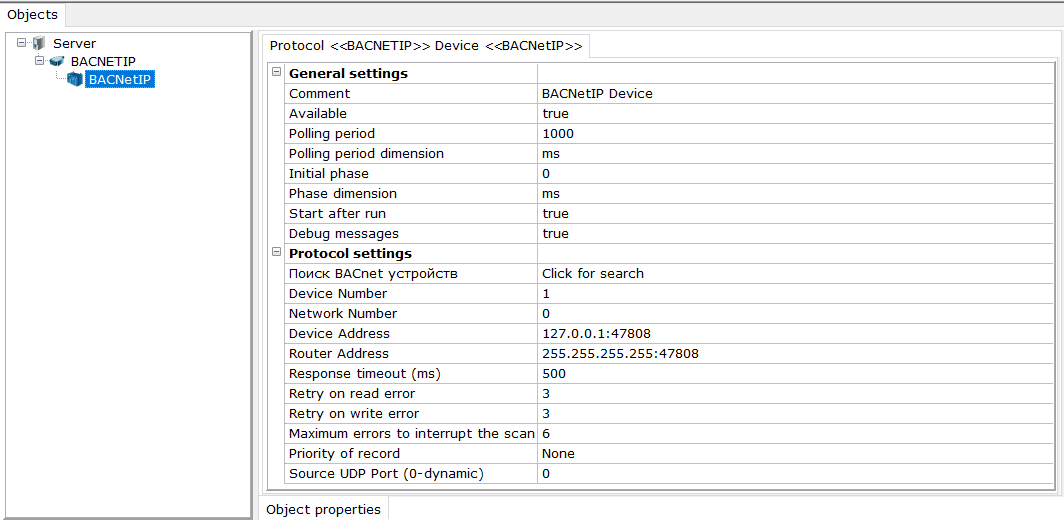
Task: Edit the Device Number value
Action: point(795,294)
